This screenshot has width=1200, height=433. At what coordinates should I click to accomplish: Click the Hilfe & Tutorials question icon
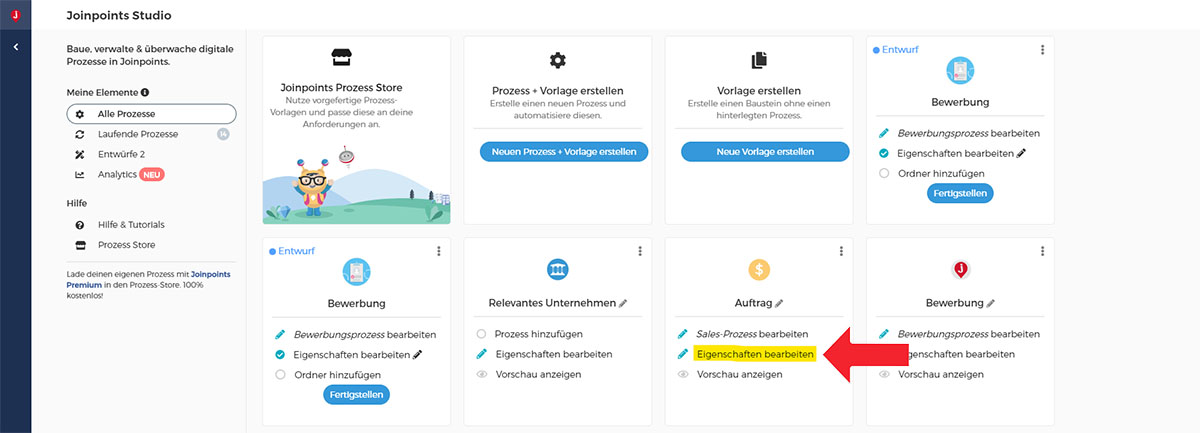[x=80, y=225]
